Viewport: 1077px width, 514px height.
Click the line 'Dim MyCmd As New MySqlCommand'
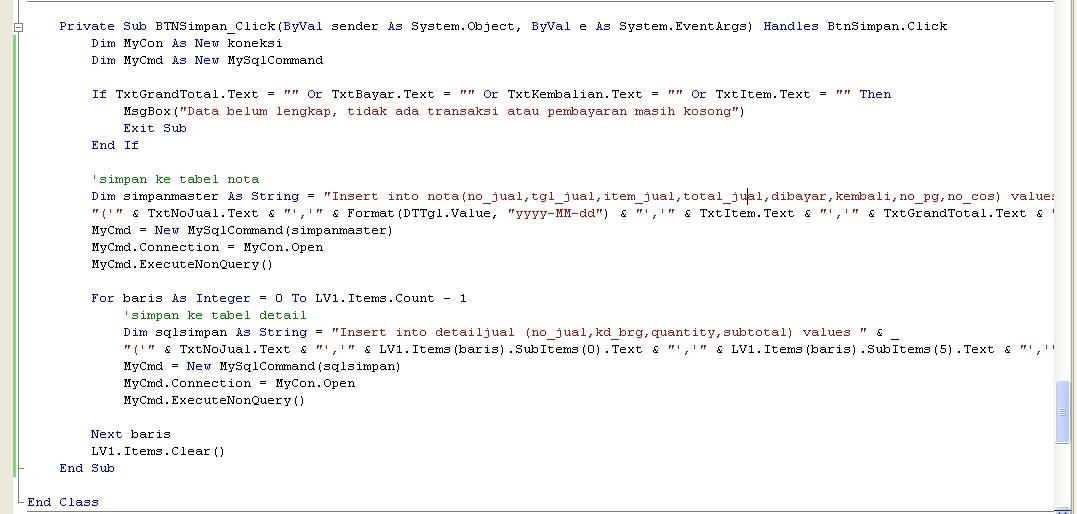coord(207,60)
